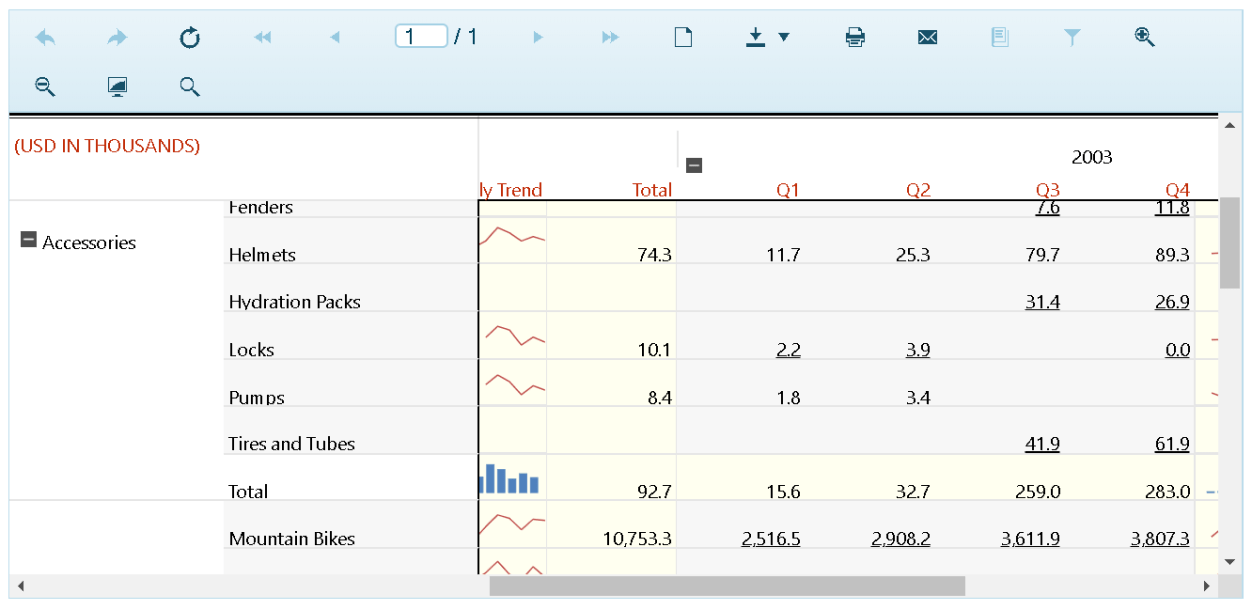
Task: Open the 2,516.5 Mountain Bikes Q1 link
Action: pos(770,538)
